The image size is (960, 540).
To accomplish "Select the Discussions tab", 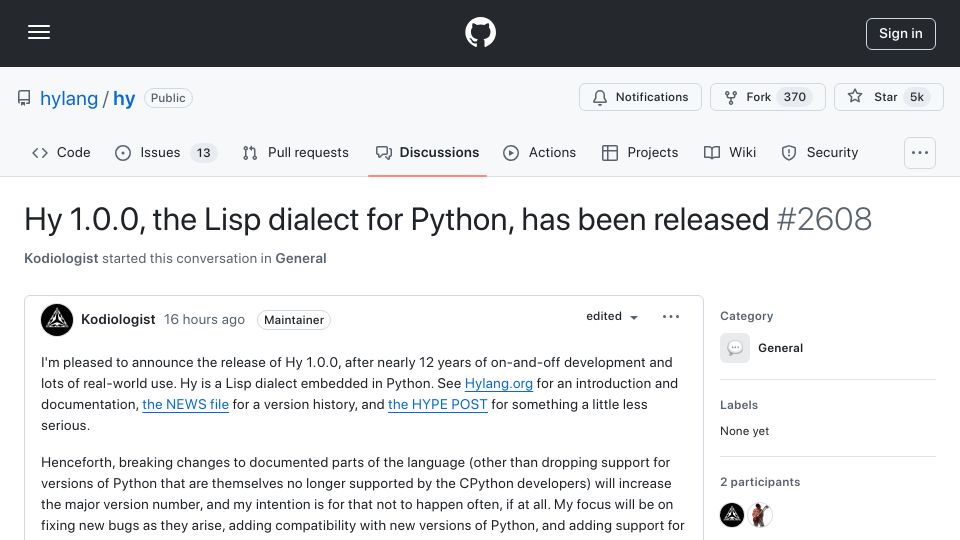I will 427,152.
